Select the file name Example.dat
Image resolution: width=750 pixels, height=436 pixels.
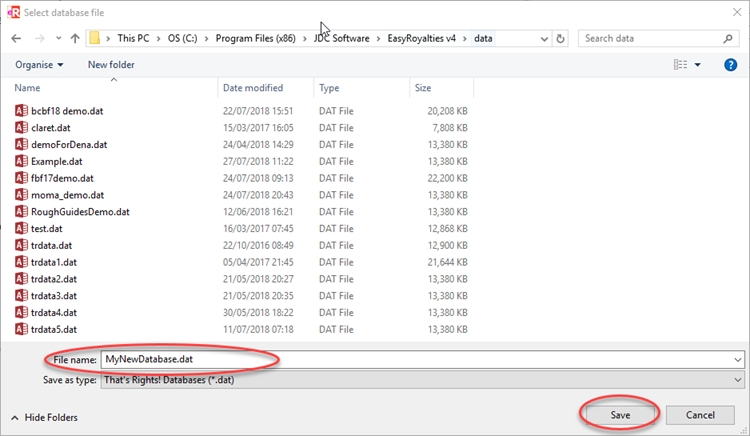56,161
